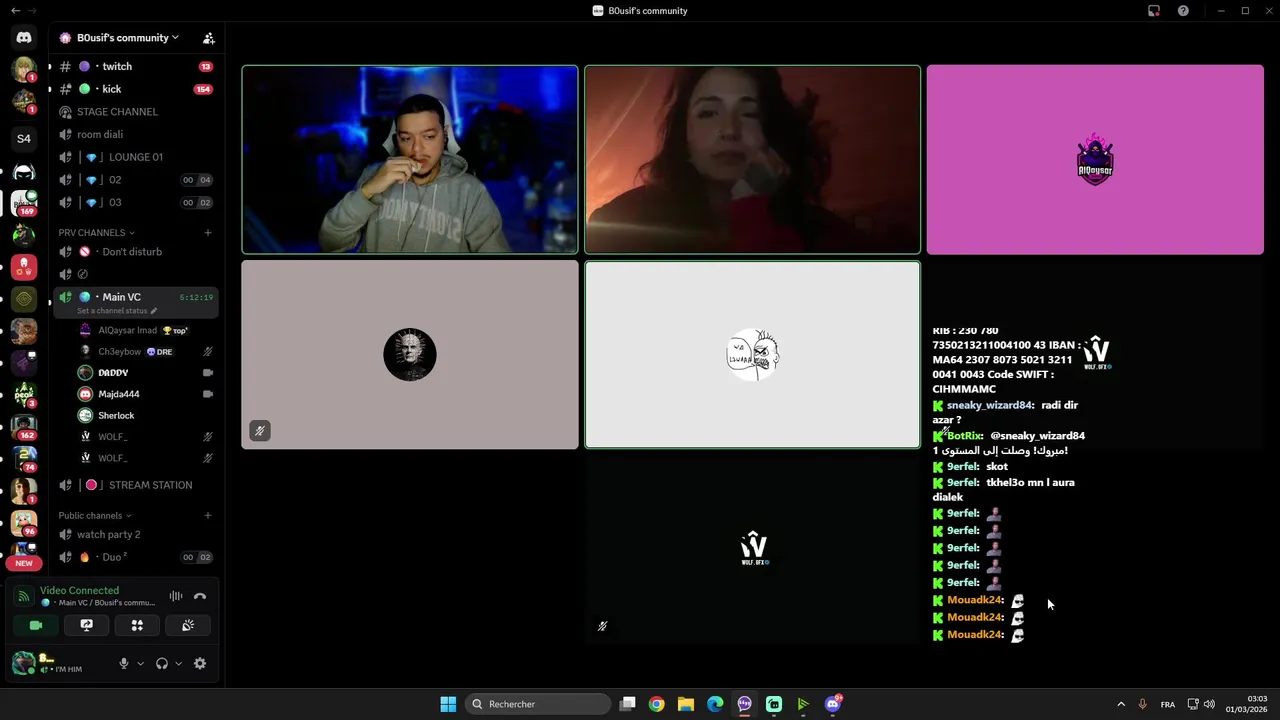
Task: Open the Discord inbox icon
Action: tap(1154, 11)
